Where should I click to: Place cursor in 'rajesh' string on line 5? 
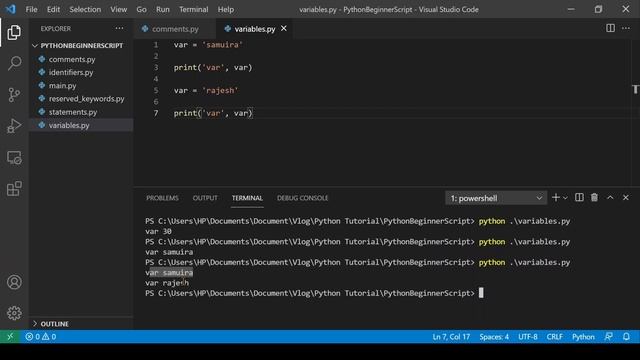pos(220,90)
